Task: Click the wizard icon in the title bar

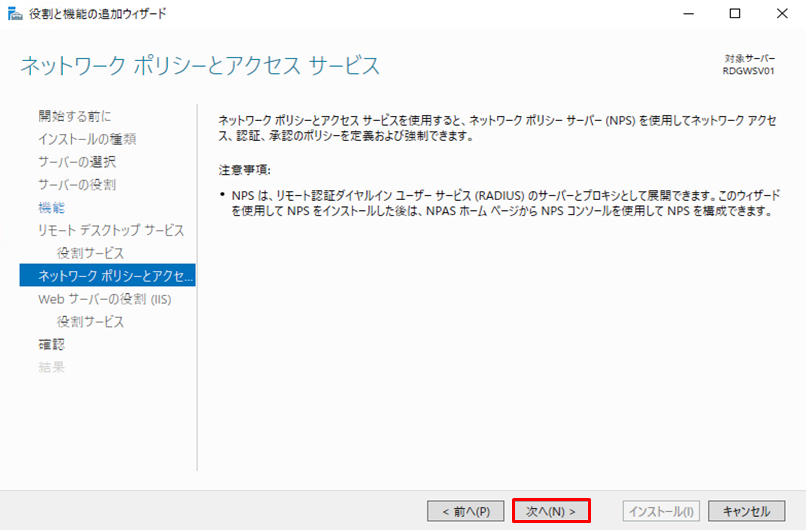Action: coord(14,14)
